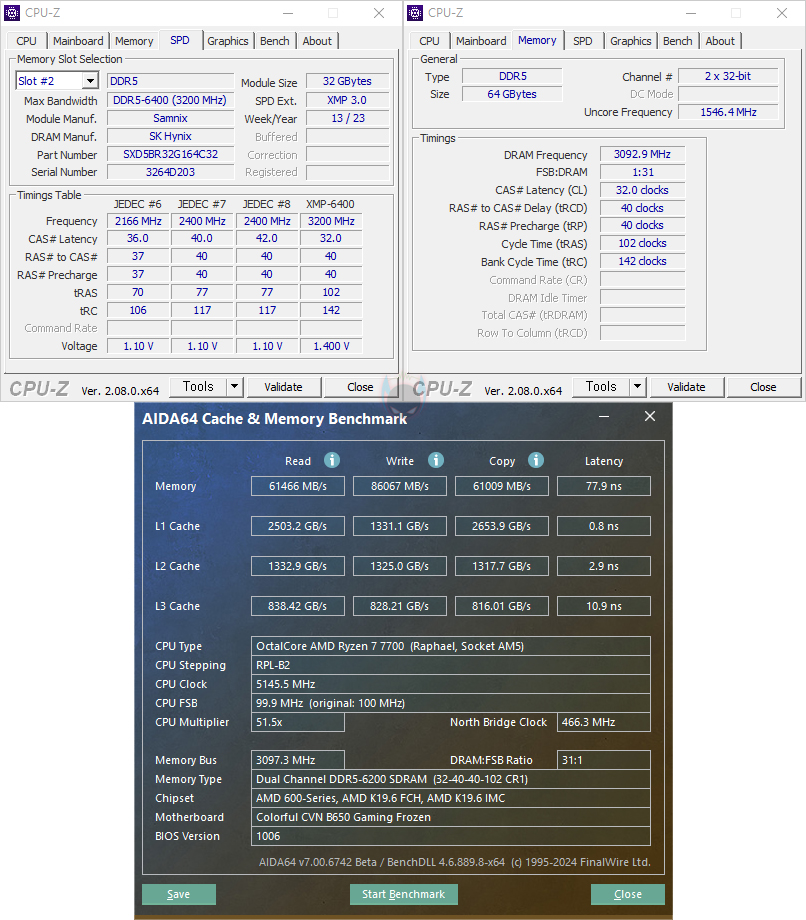Click the Bank Cycle Time value 142 clocks

pyautogui.click(x=642, y=261)
